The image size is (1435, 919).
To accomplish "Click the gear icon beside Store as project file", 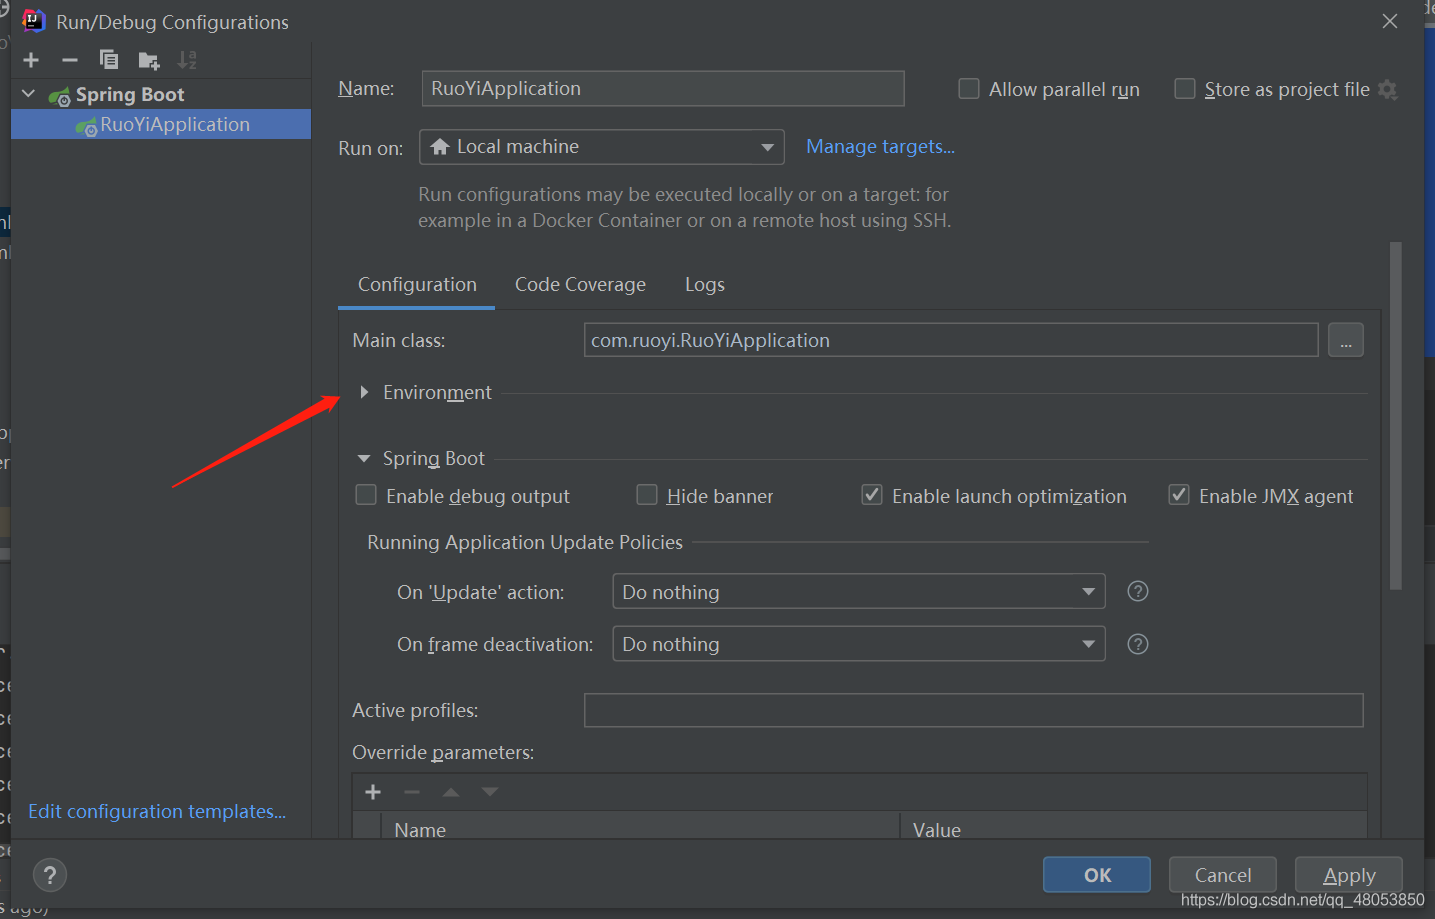I will [1388, 89].
